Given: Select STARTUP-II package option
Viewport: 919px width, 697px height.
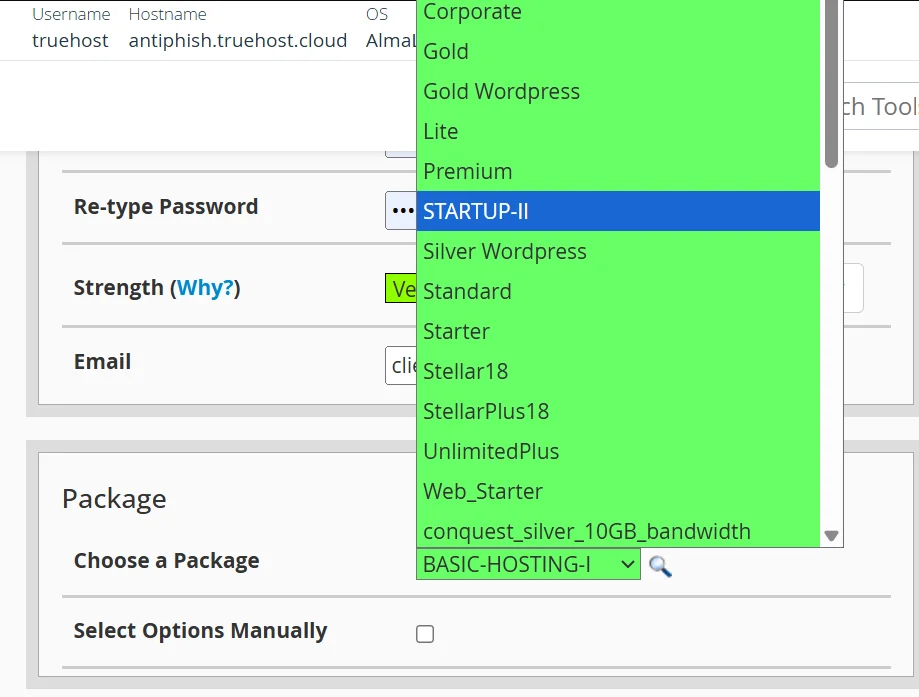Looking at the screenshot, I should (x=617, y=211).
